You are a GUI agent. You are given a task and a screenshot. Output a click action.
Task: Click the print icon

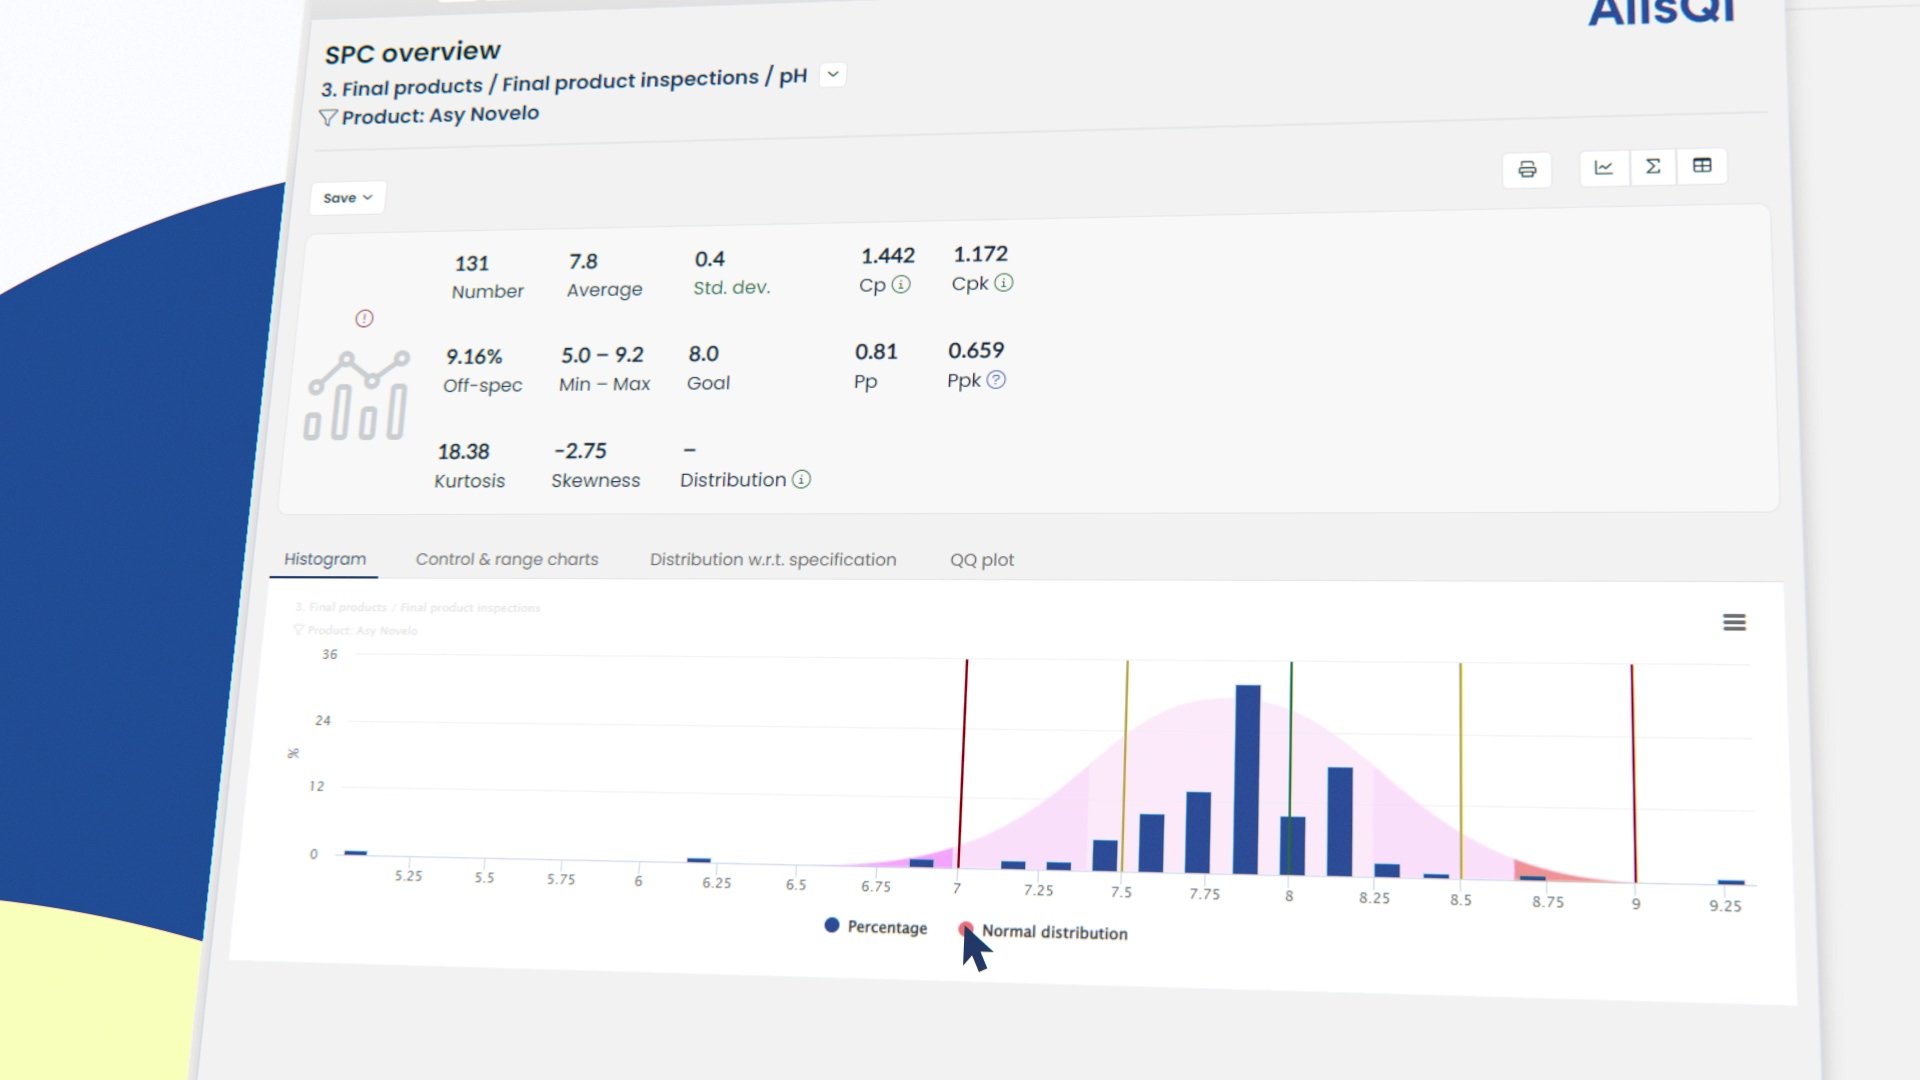point(1527,169)
